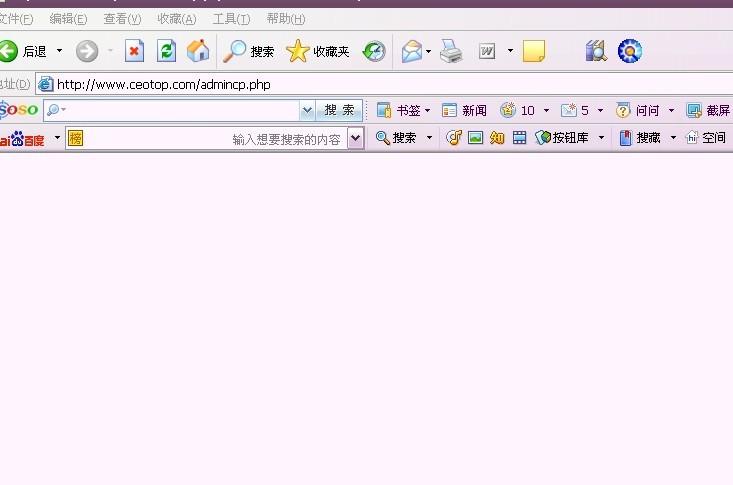
Task: Click the yellow 榜 ranking icon
Action: click(76, 138)
